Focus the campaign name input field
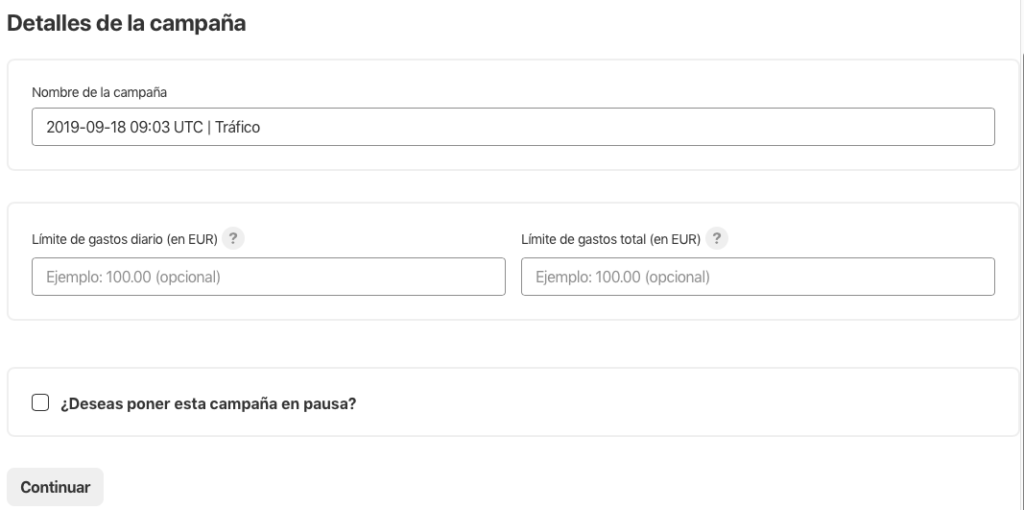 click(513, 127)
